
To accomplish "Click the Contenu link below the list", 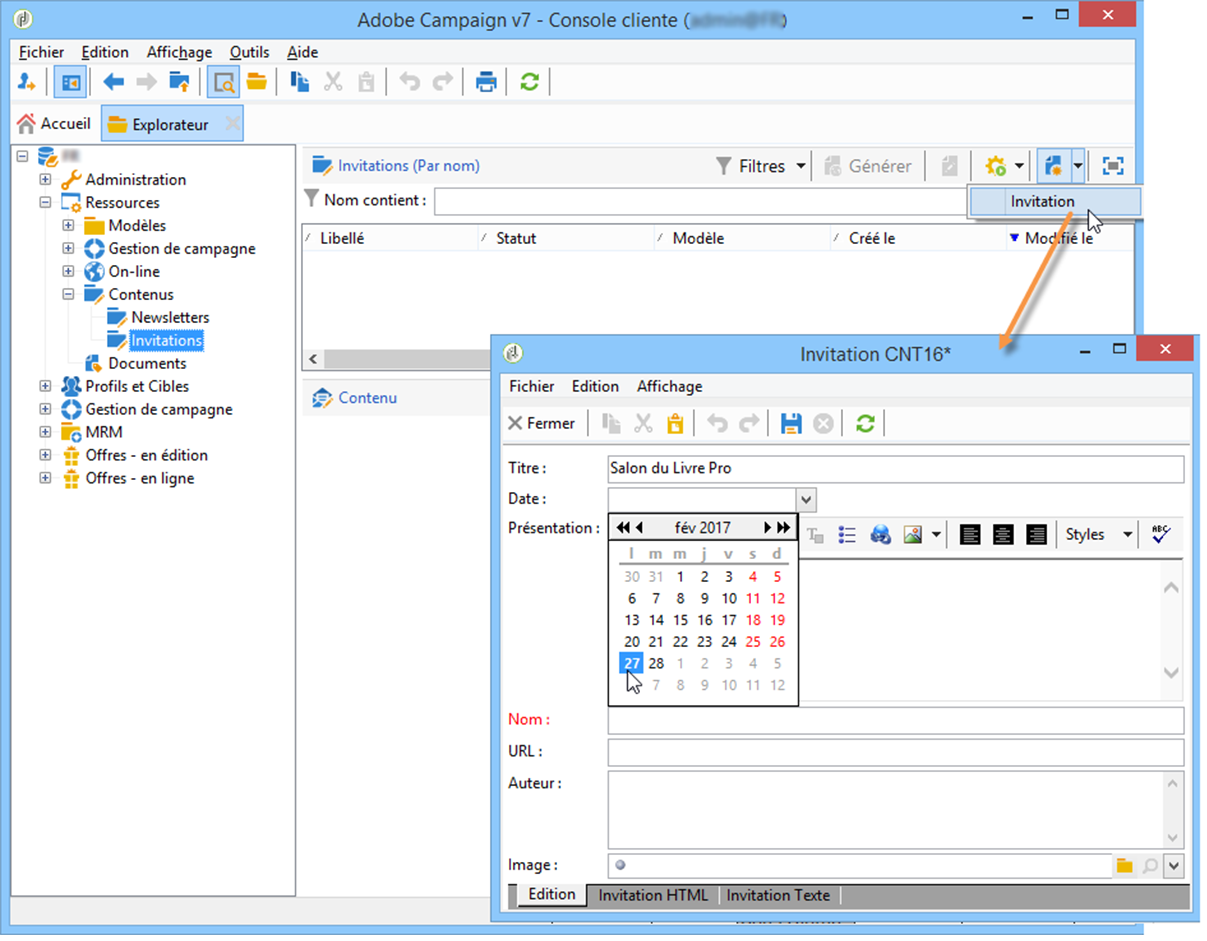I will coord(367,398).
